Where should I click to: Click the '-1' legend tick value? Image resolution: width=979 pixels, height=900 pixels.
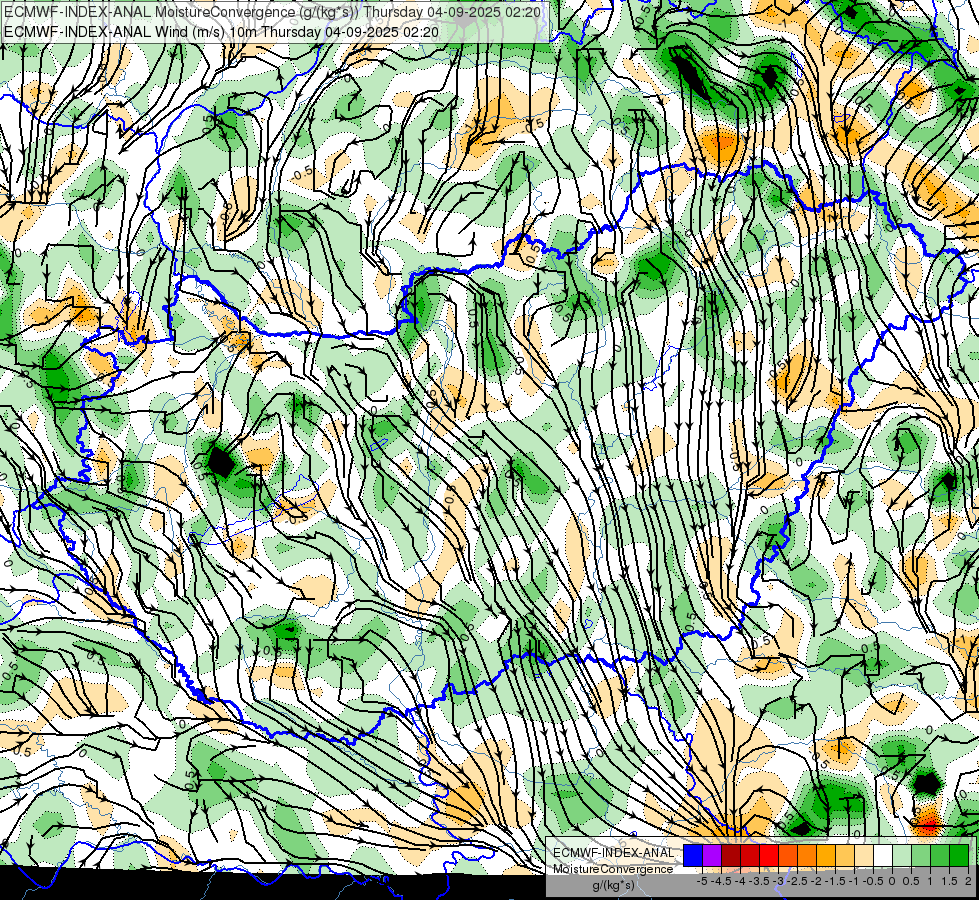click(854, 881)
